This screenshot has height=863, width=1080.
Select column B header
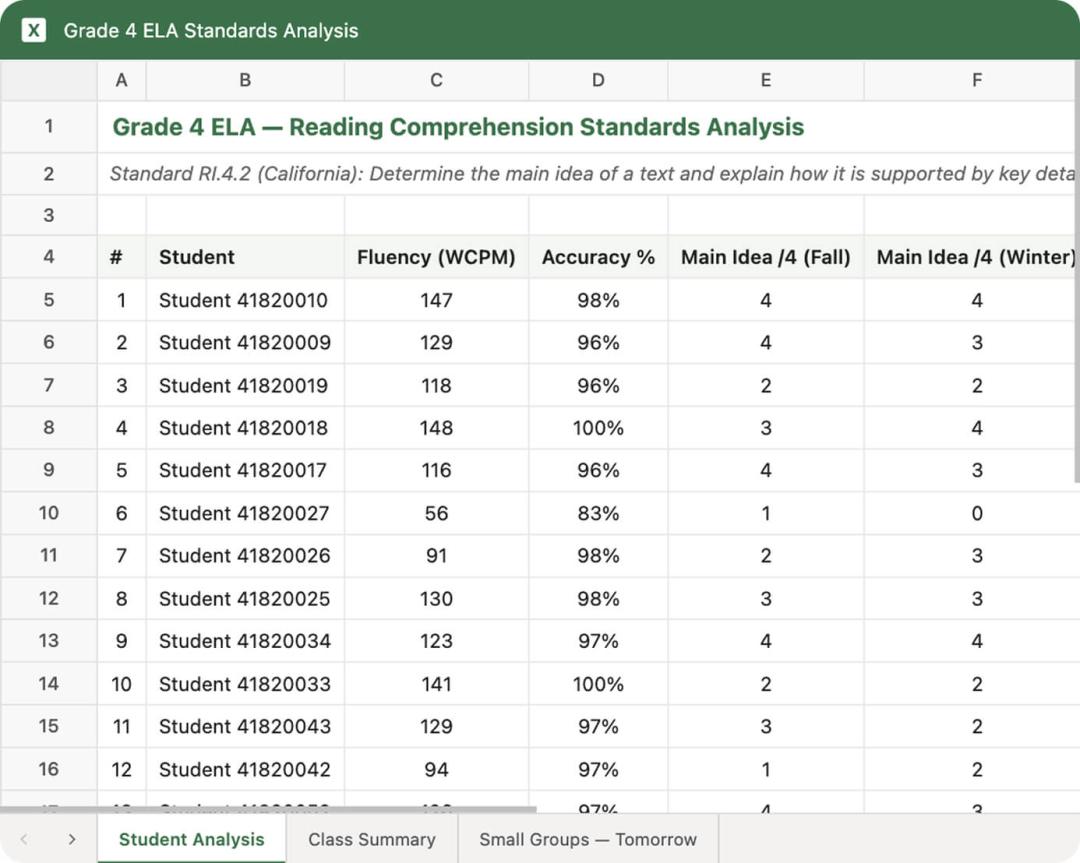coord(245,81)
